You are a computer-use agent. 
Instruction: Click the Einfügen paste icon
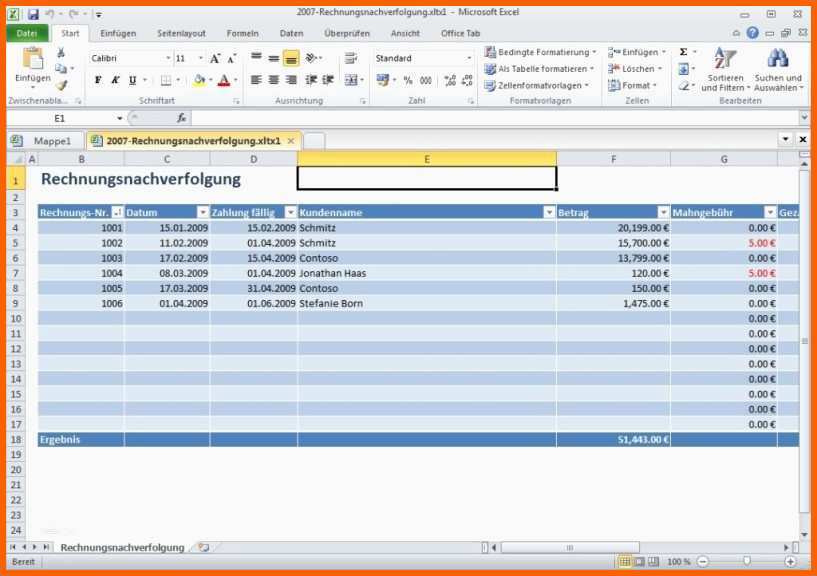(x=32, y=61)
